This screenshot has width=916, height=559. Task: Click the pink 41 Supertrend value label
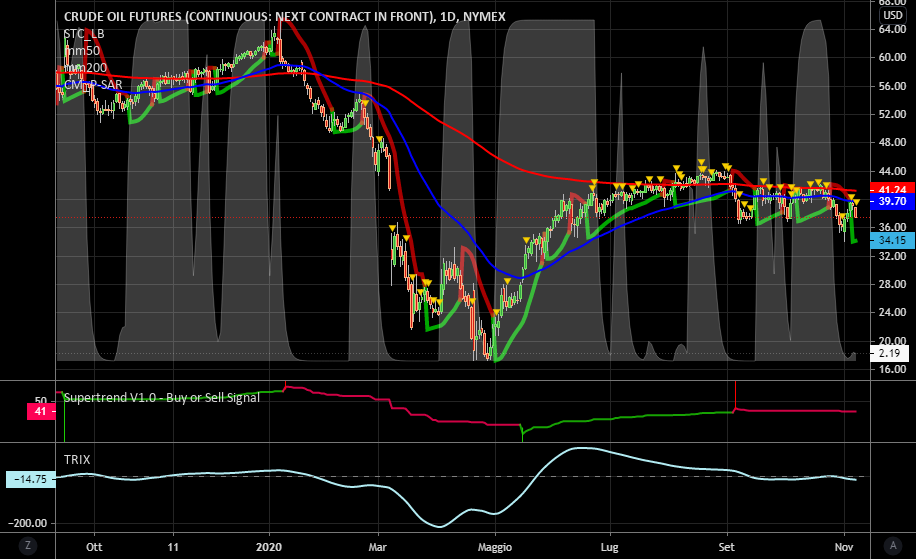pos(40,412)
